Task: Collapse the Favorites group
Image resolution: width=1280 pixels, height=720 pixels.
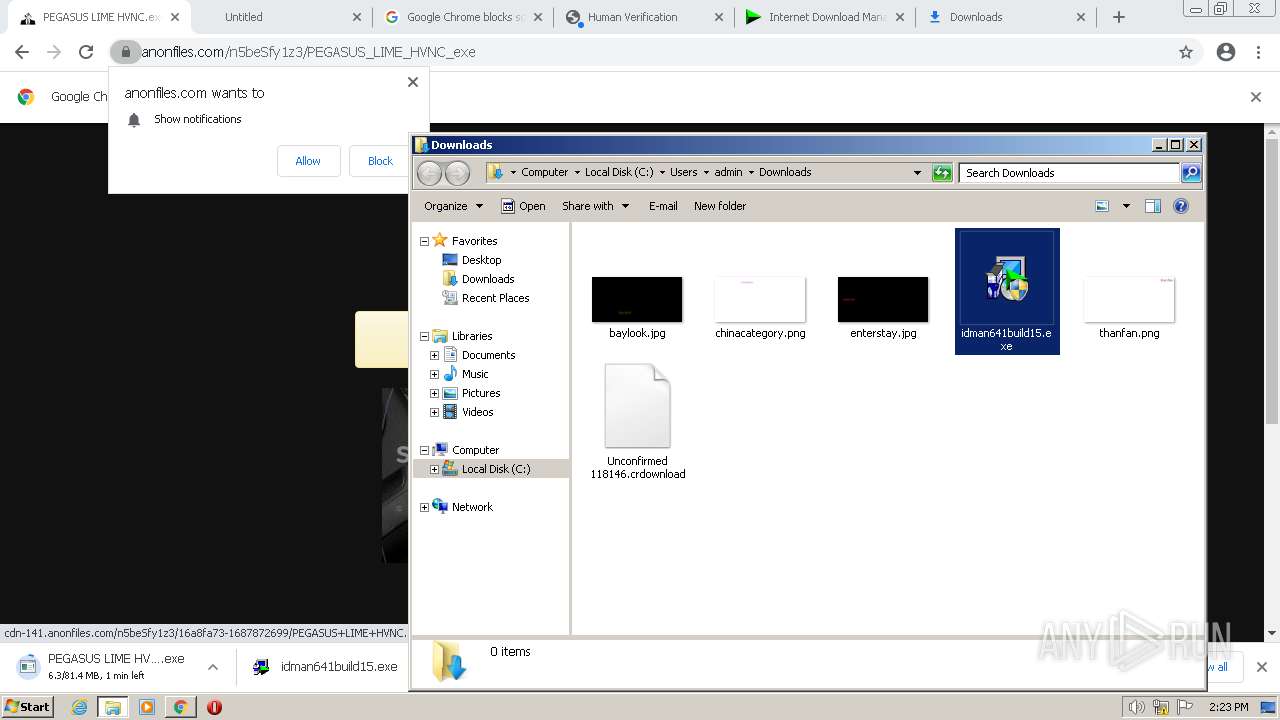Action: [x=424, y=241]
